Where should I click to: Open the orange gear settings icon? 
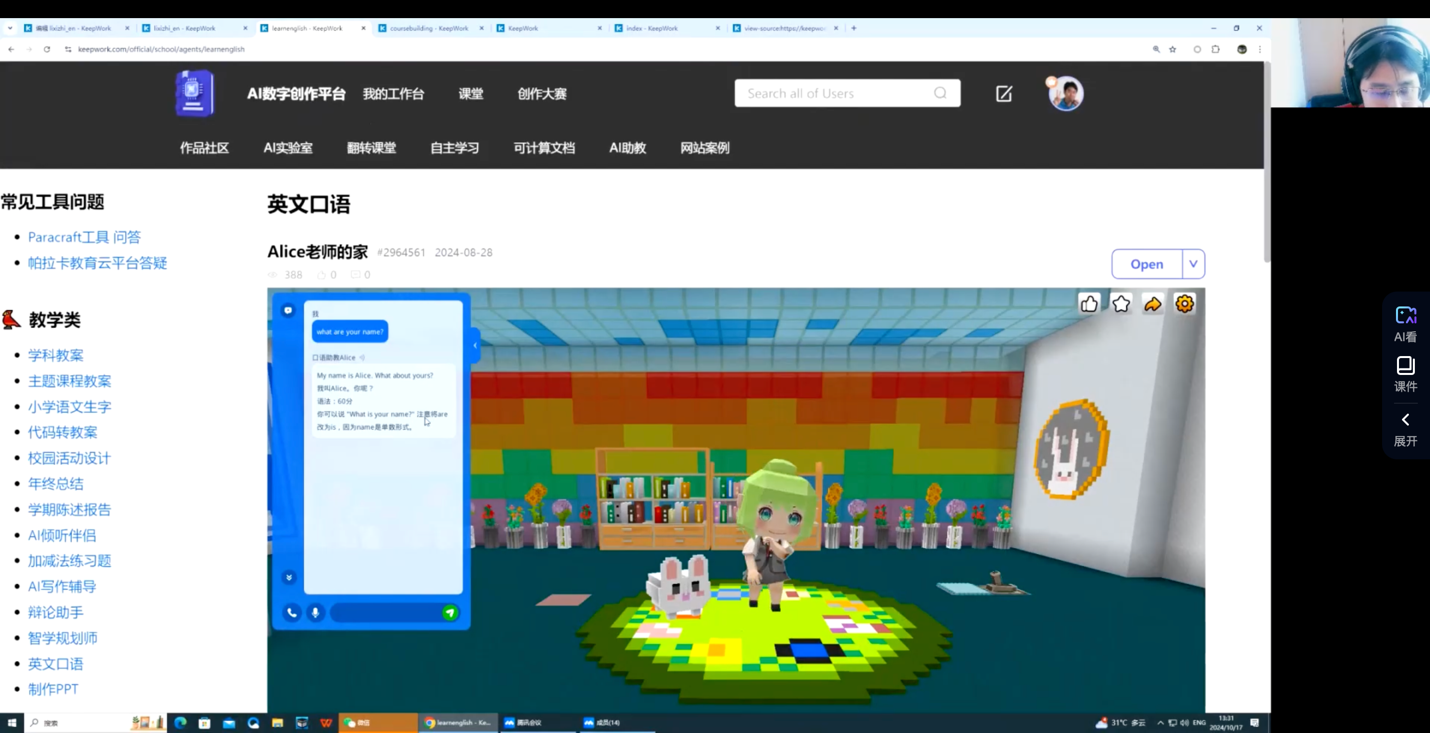pyautogui.click(x=1185, y=304)
